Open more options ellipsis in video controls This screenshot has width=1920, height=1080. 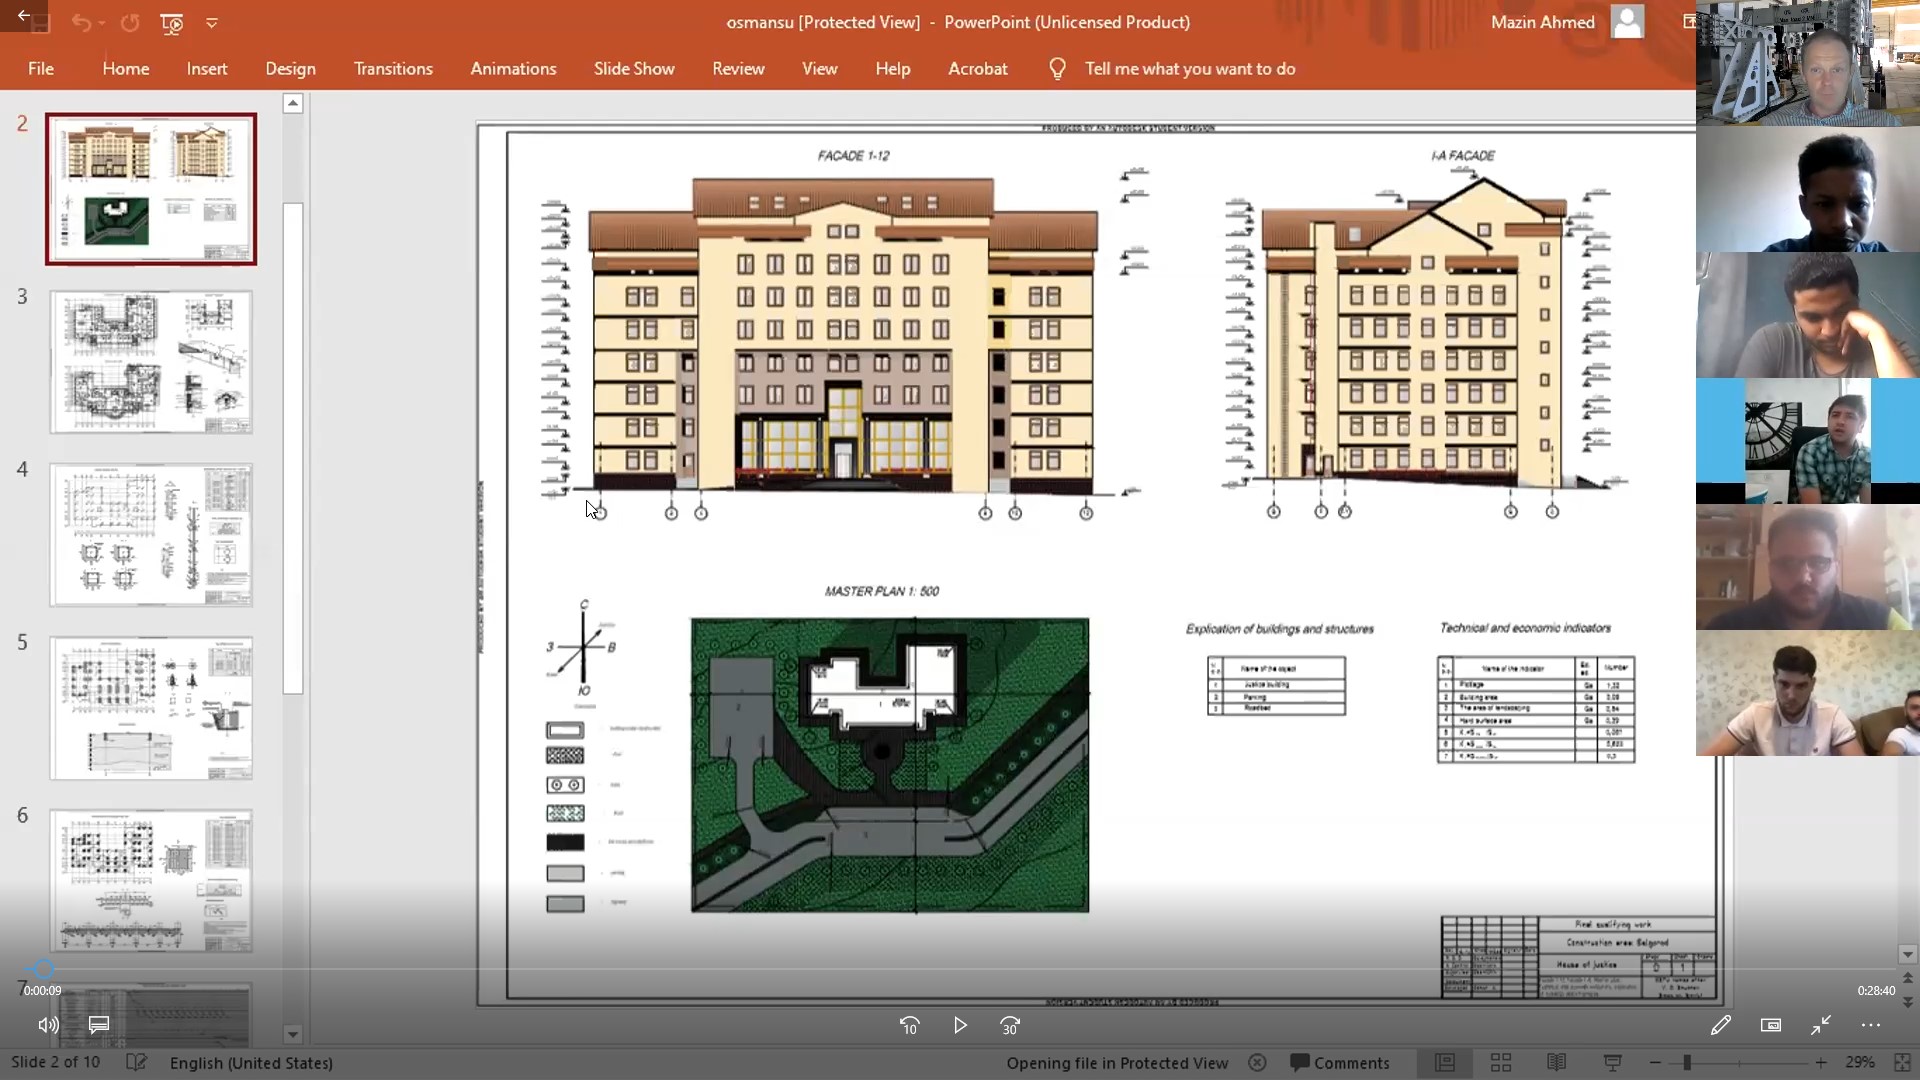click(x=1871, y=1025)
